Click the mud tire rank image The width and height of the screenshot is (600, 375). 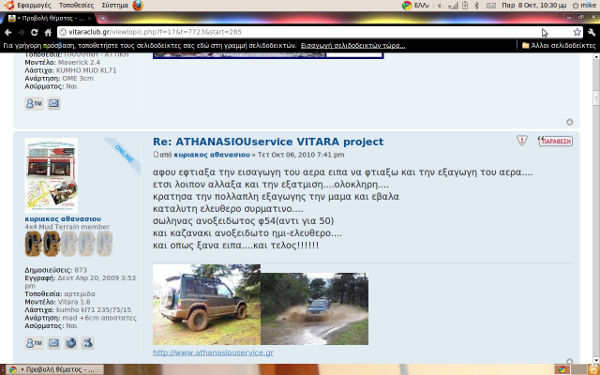pos(69,244)
